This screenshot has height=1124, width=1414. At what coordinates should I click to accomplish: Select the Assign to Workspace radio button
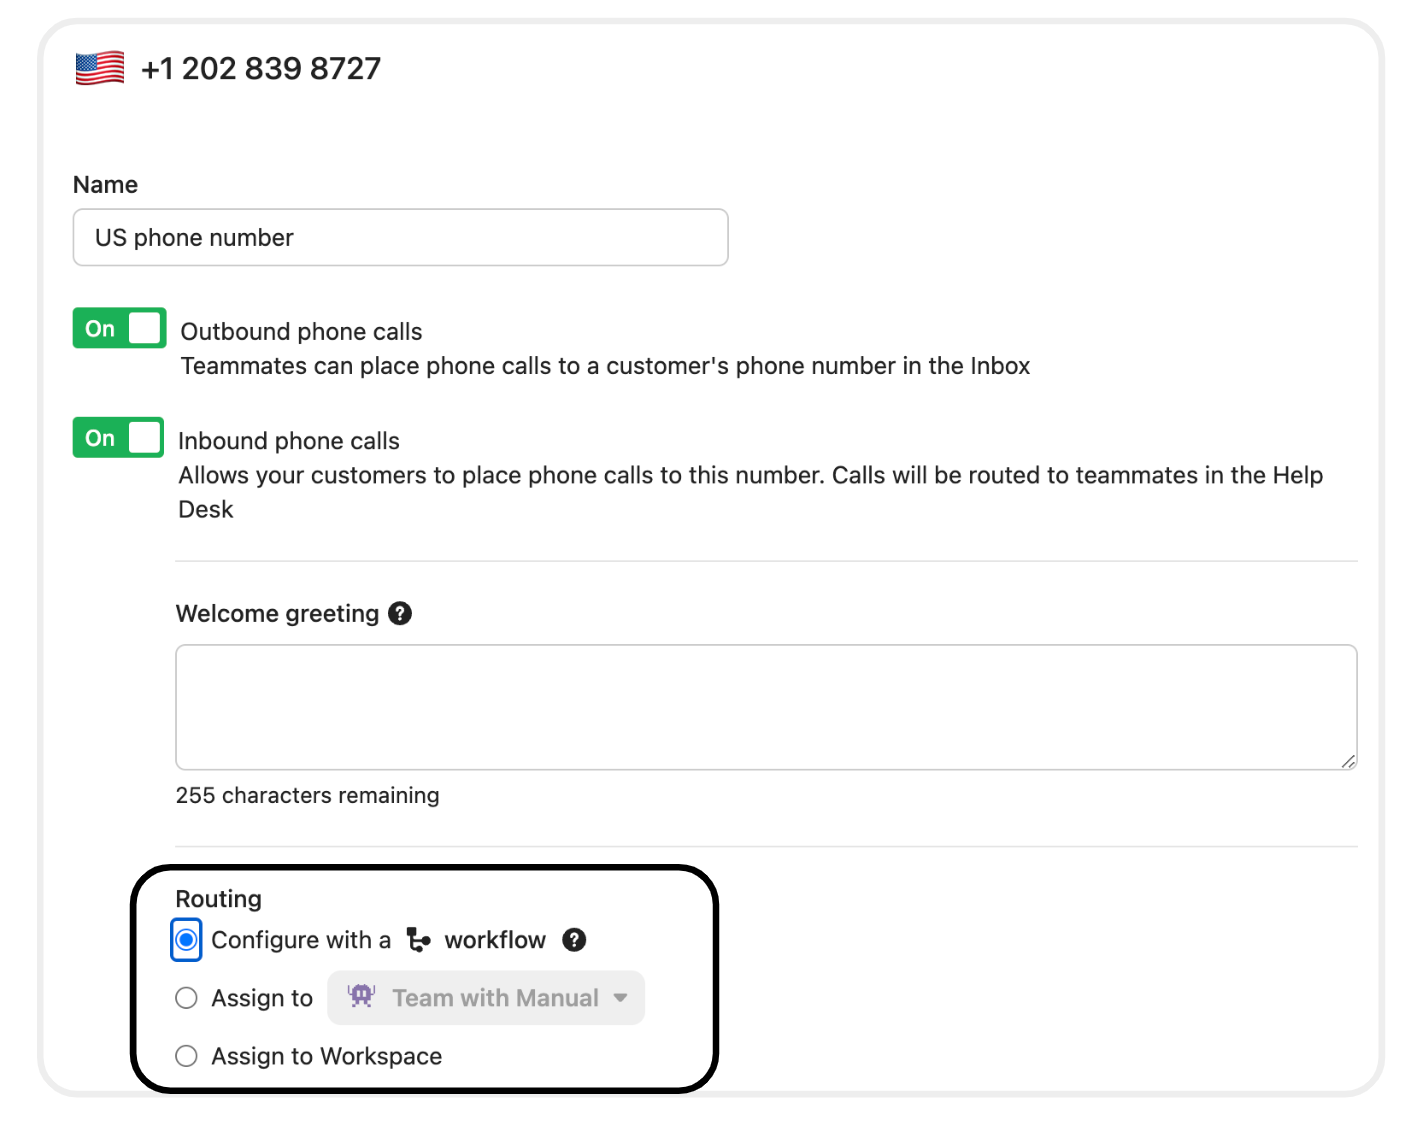coord(186,1056)
